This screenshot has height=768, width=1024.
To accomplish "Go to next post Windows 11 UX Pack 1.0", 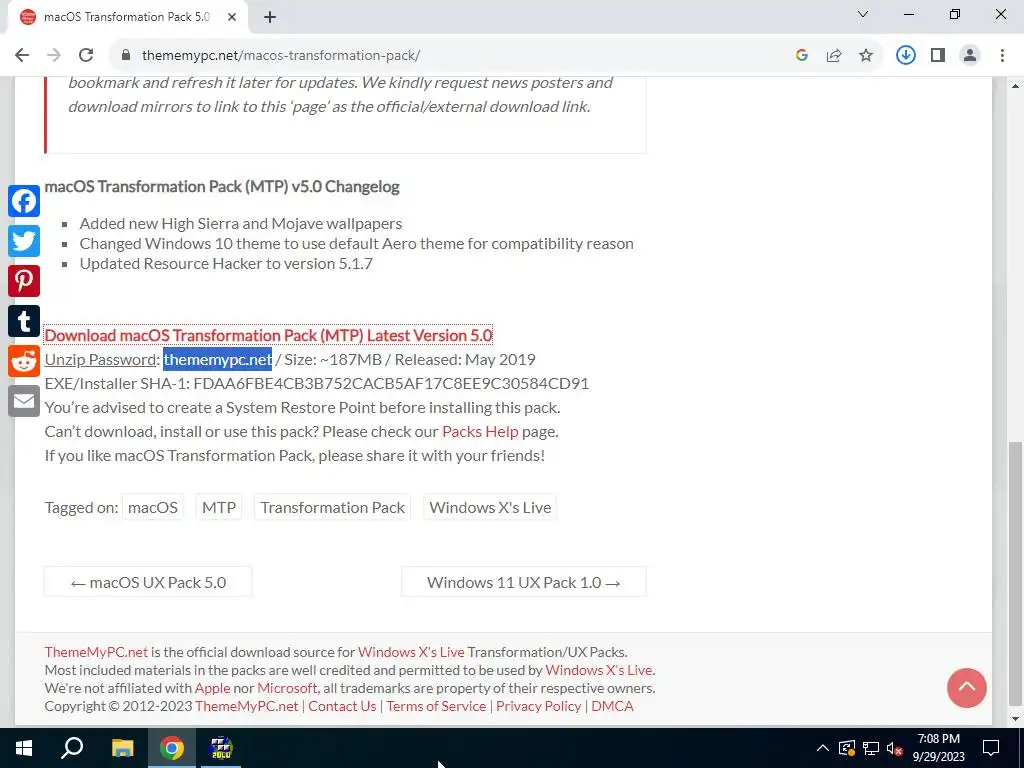I will point(524,582).
